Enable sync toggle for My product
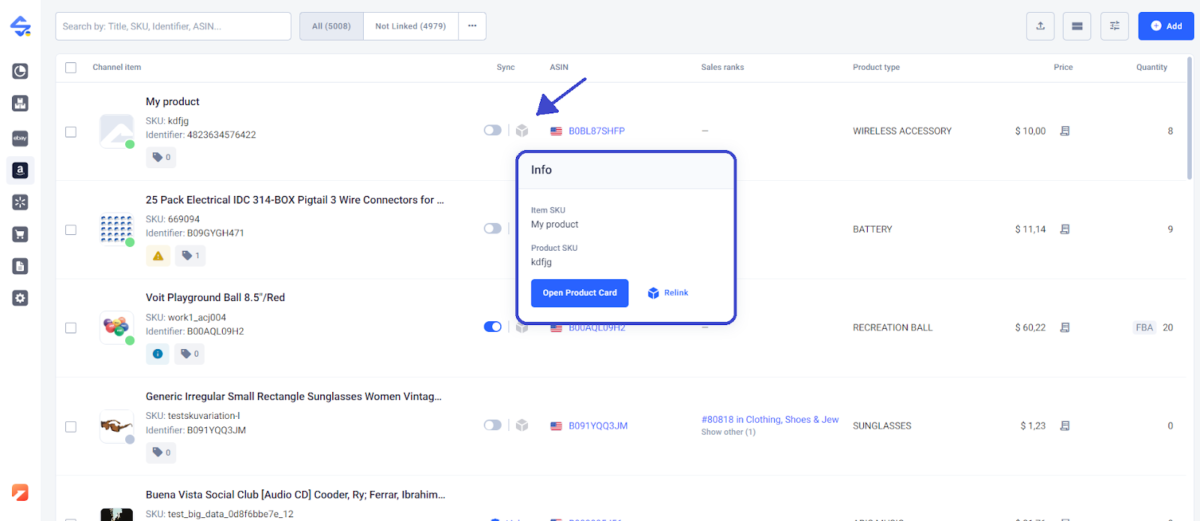 pos(492,131)
